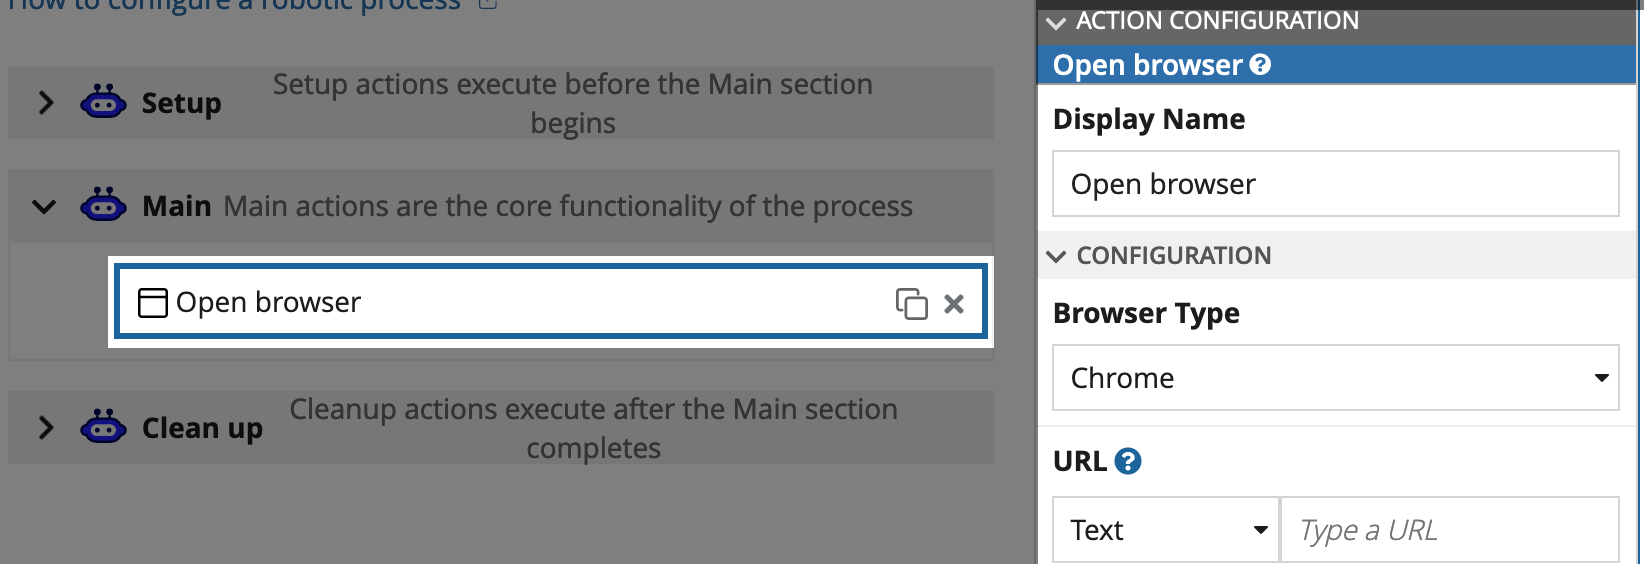
Task: Click the Clean up section robot icon
Action: tap(103, 427)
